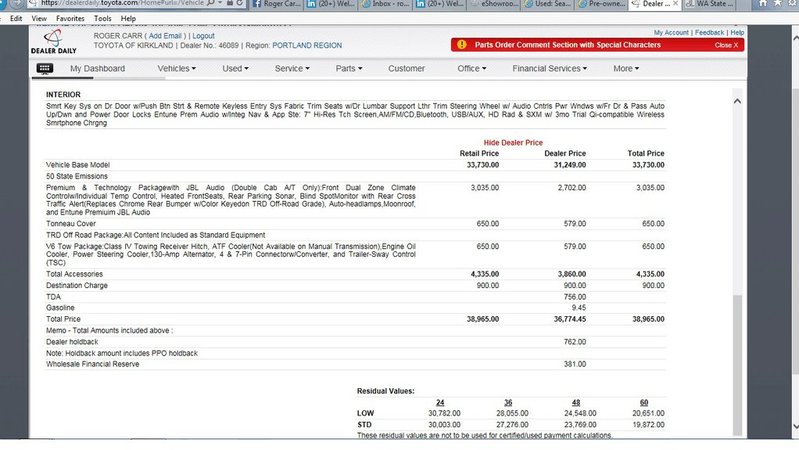This screenshot has width=799, height=450.
Task: Expand the Financial Services dropdown menu
Action: click(x=549, y=68)
